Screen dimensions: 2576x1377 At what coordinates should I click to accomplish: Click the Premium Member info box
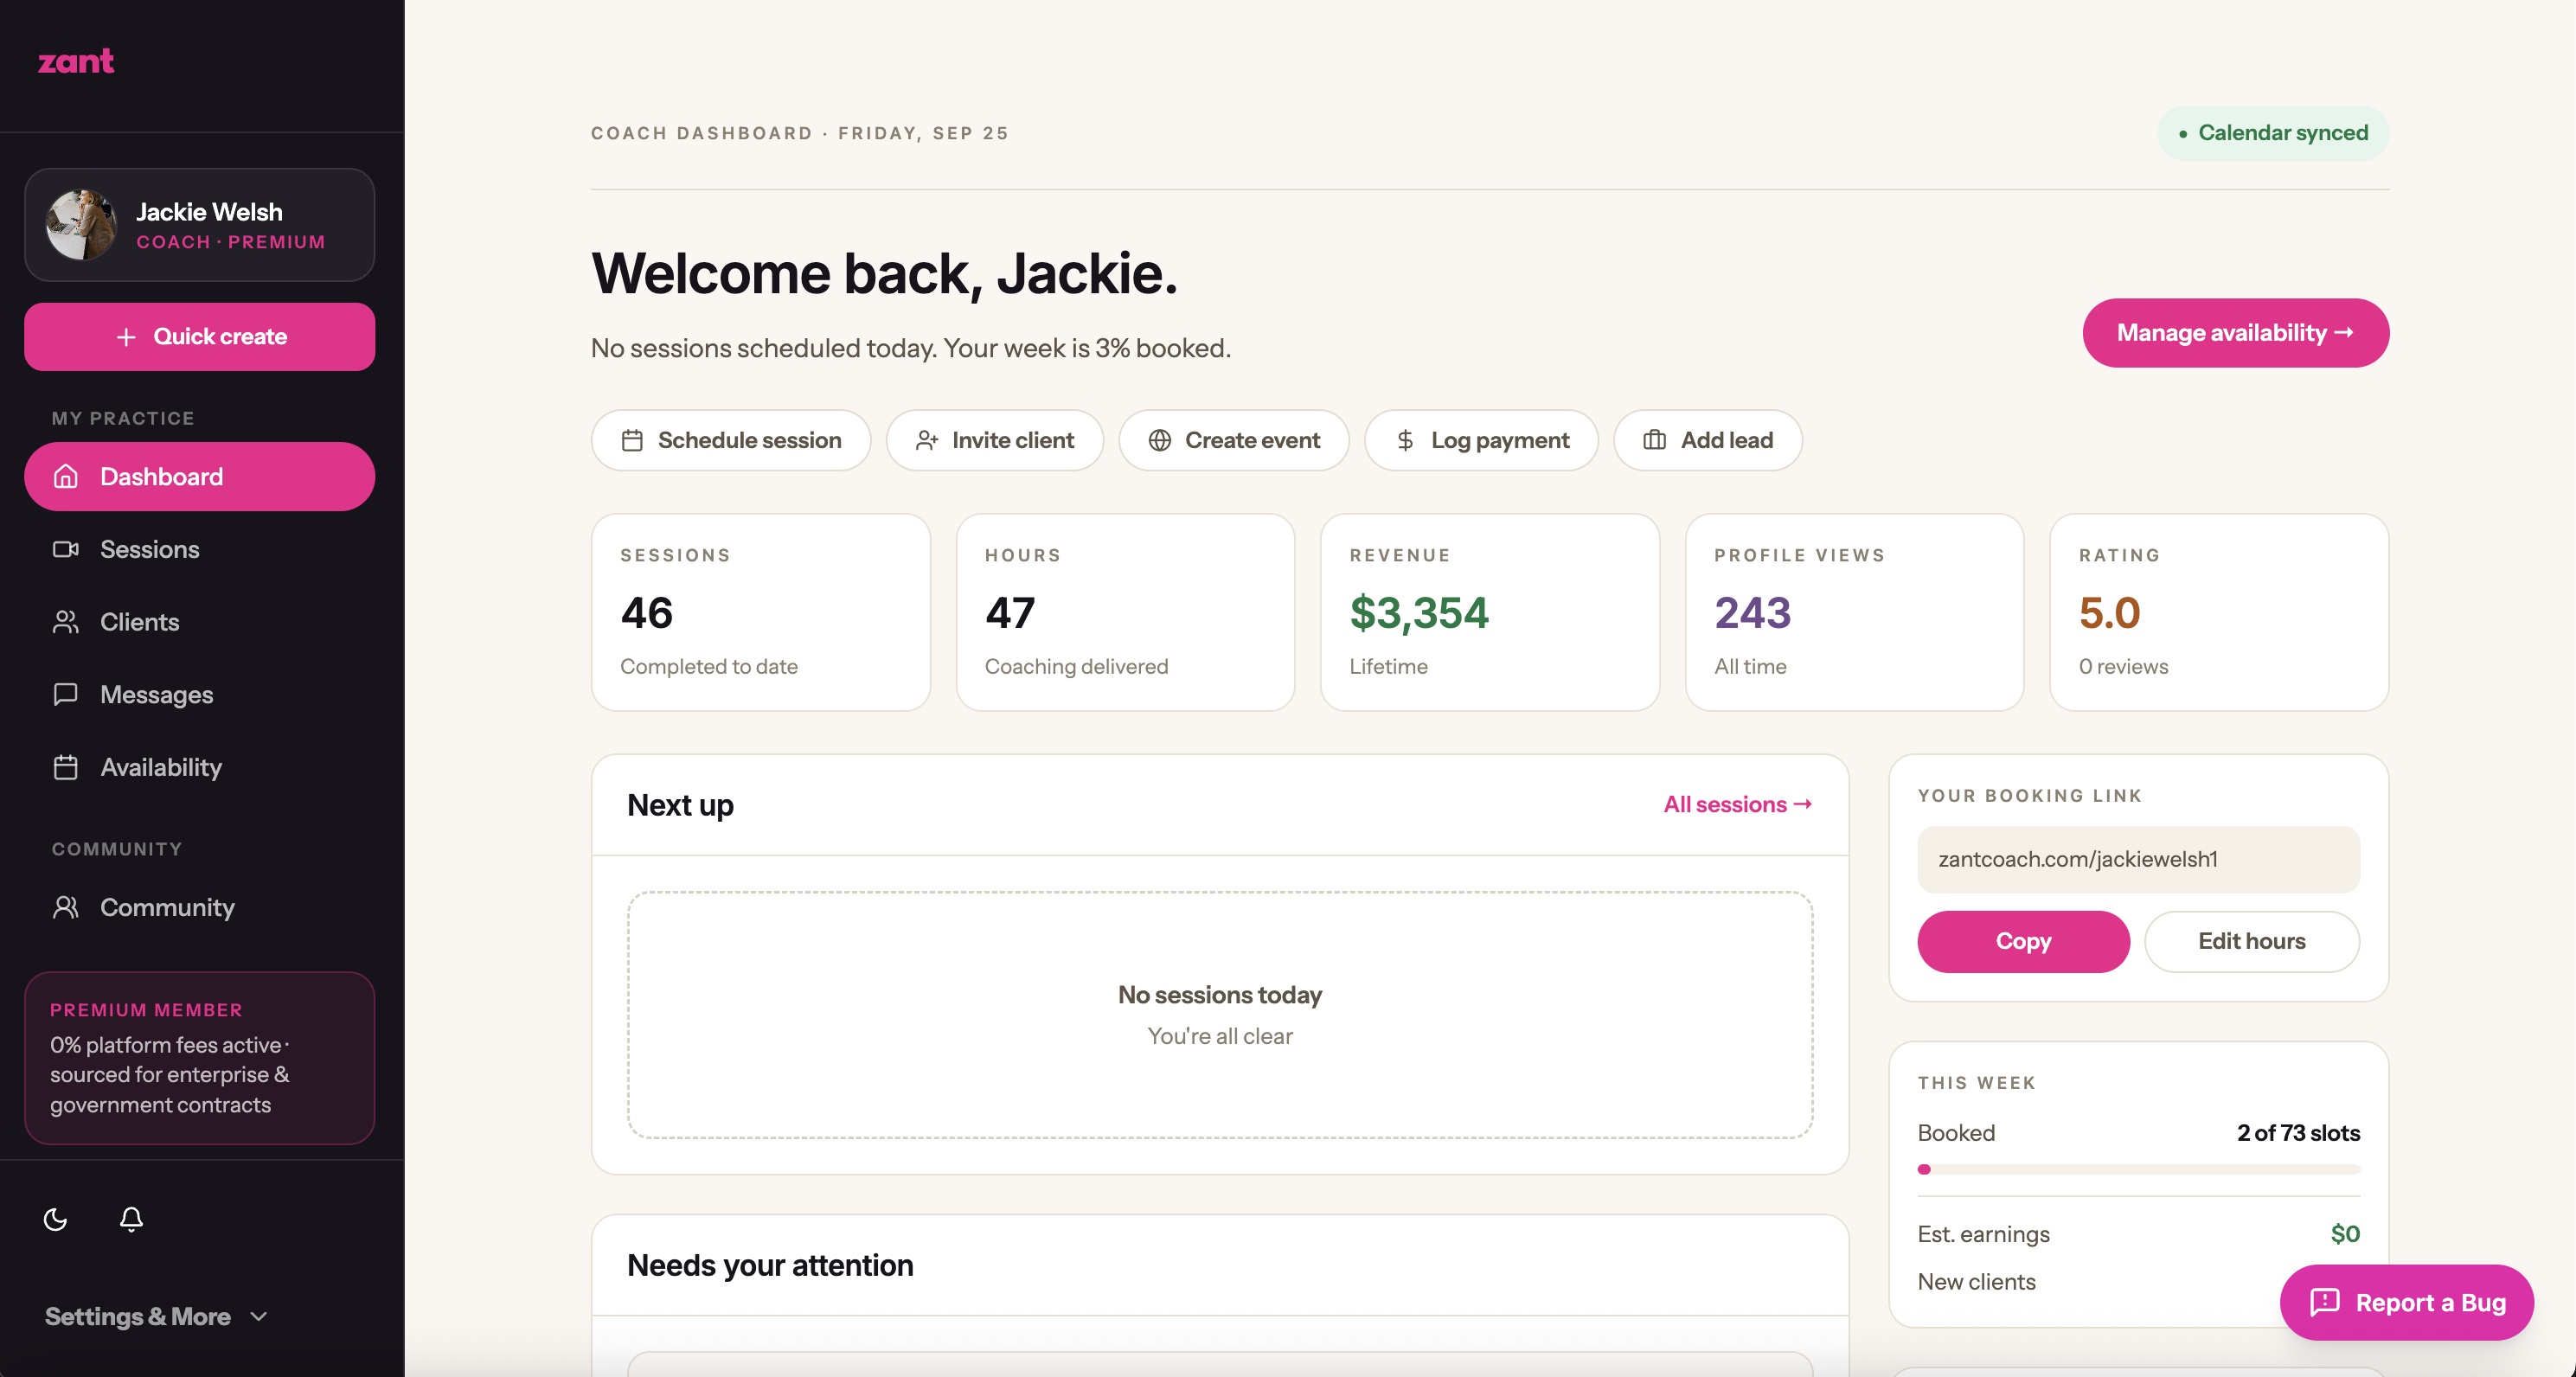200,1058
